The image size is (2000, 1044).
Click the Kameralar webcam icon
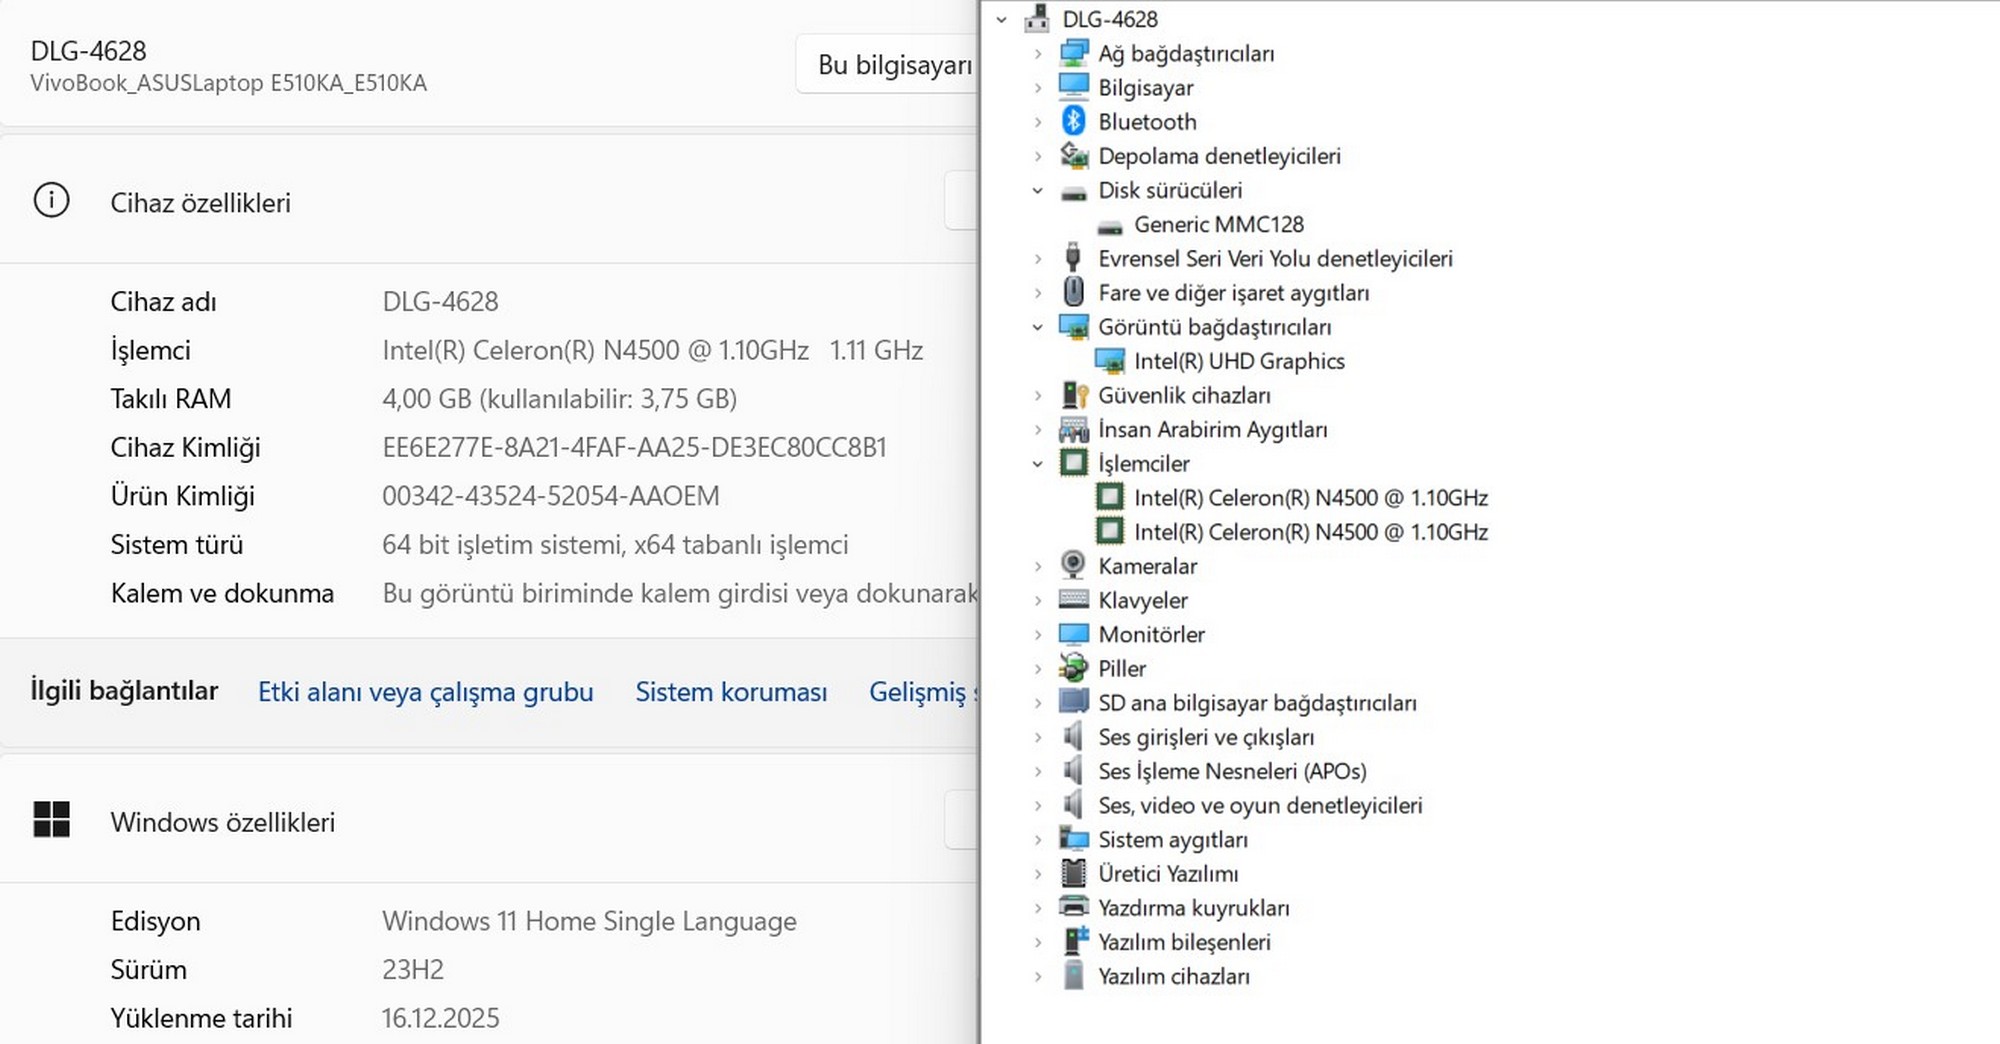[1073, 565]
